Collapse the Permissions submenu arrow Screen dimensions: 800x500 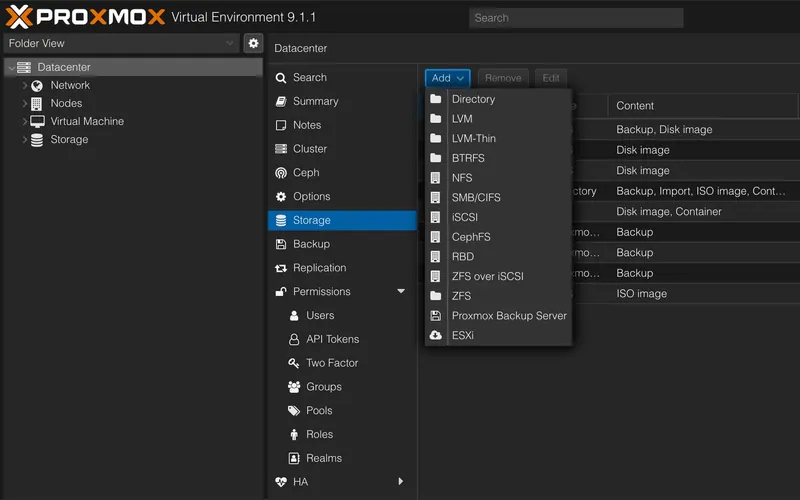tap(401, 291)
